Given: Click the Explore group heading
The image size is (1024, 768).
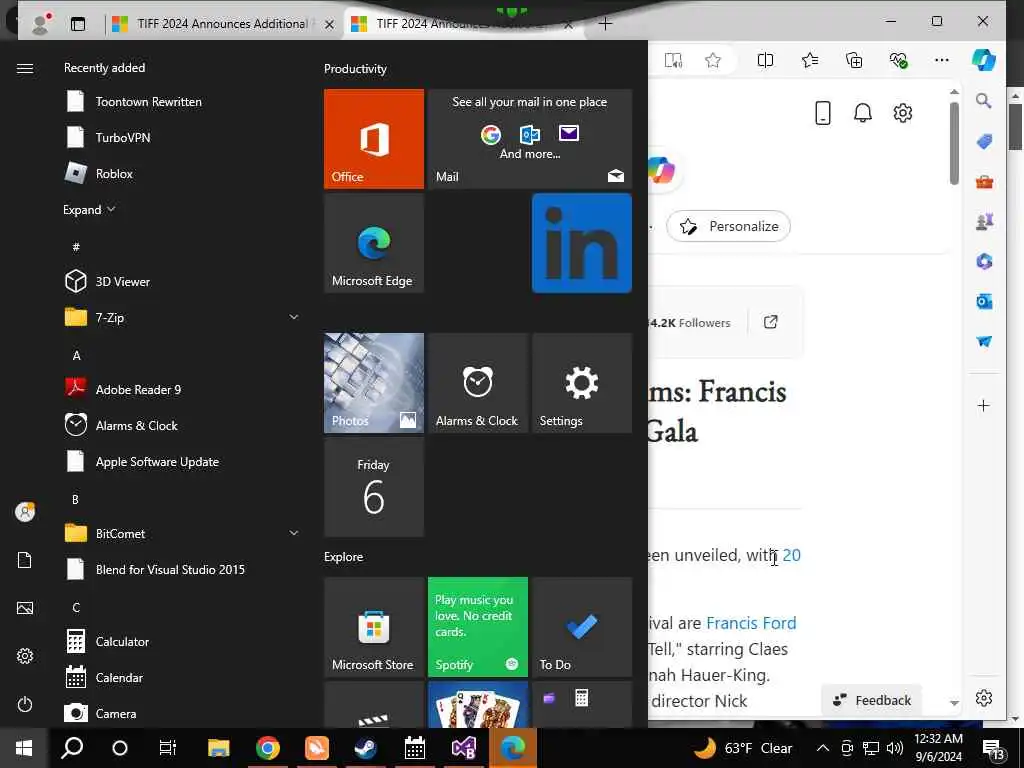Looking at the screenshot, I should click(x=344, y=556).
